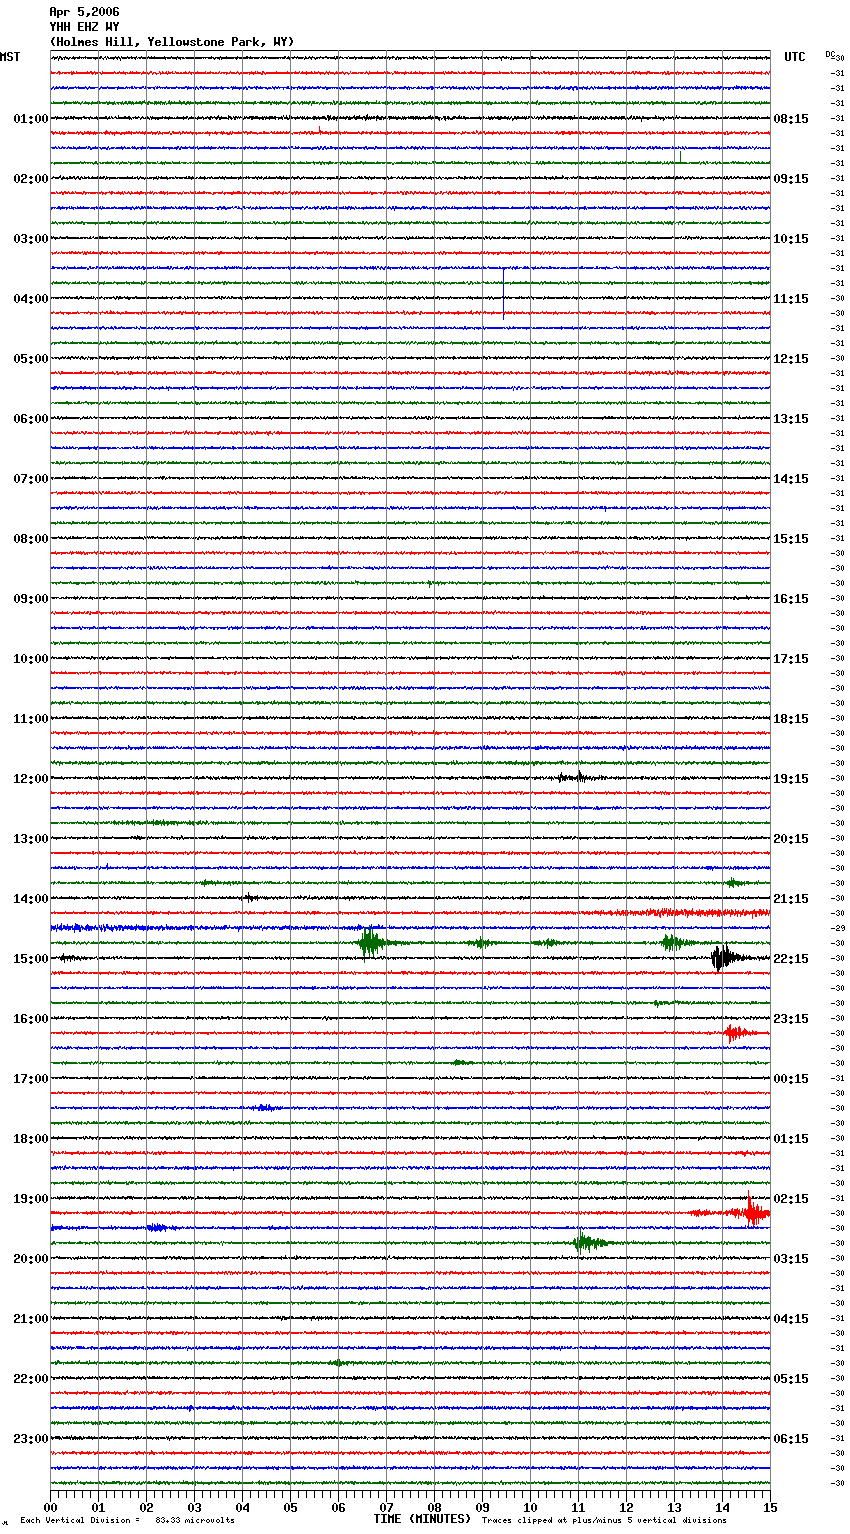The height and width of the screenshot is (1534, 850).
Task: Click red spike event on the 19:15 trace
Action: coord(750,1211)
